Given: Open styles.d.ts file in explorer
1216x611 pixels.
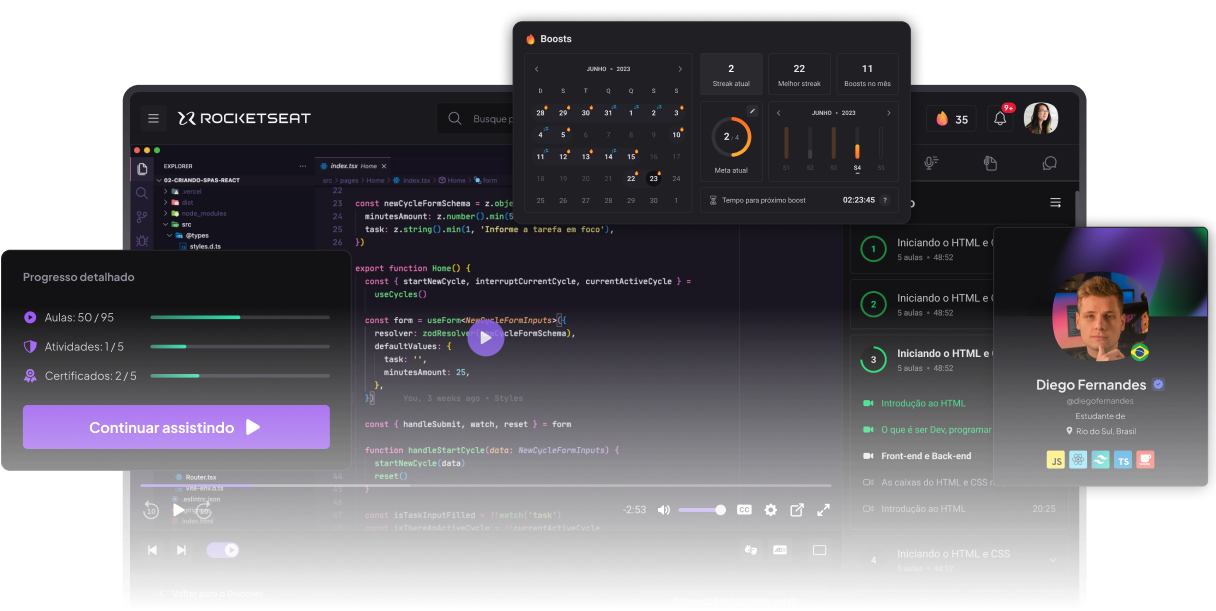Looking at the screenshot, I should (200, 246).
